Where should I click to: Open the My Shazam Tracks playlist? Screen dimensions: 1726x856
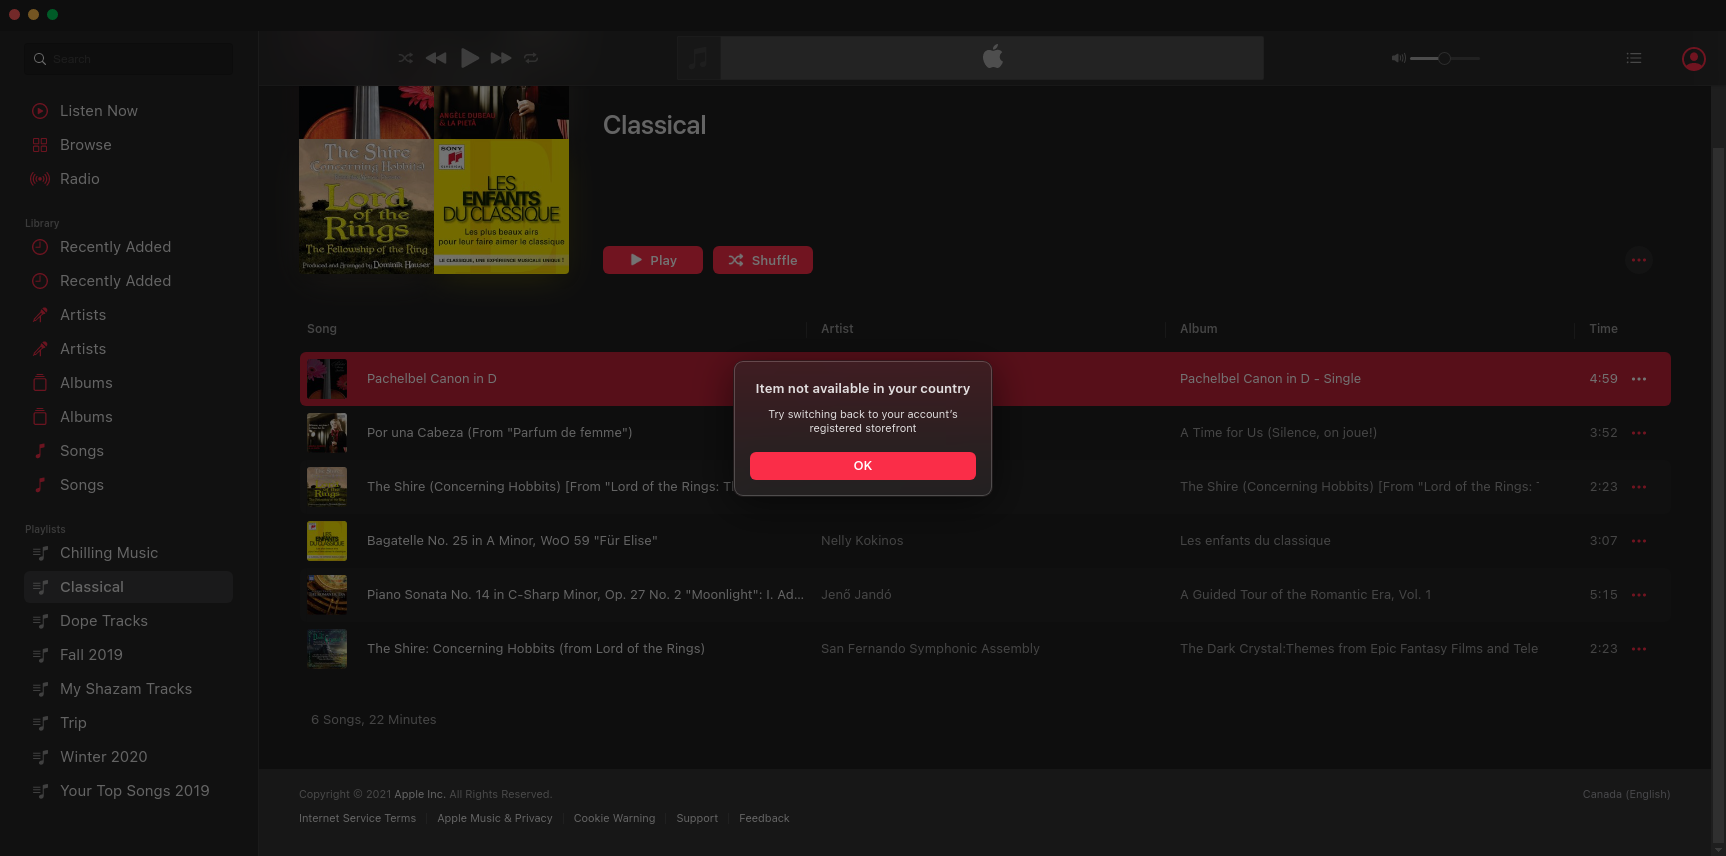126,689
